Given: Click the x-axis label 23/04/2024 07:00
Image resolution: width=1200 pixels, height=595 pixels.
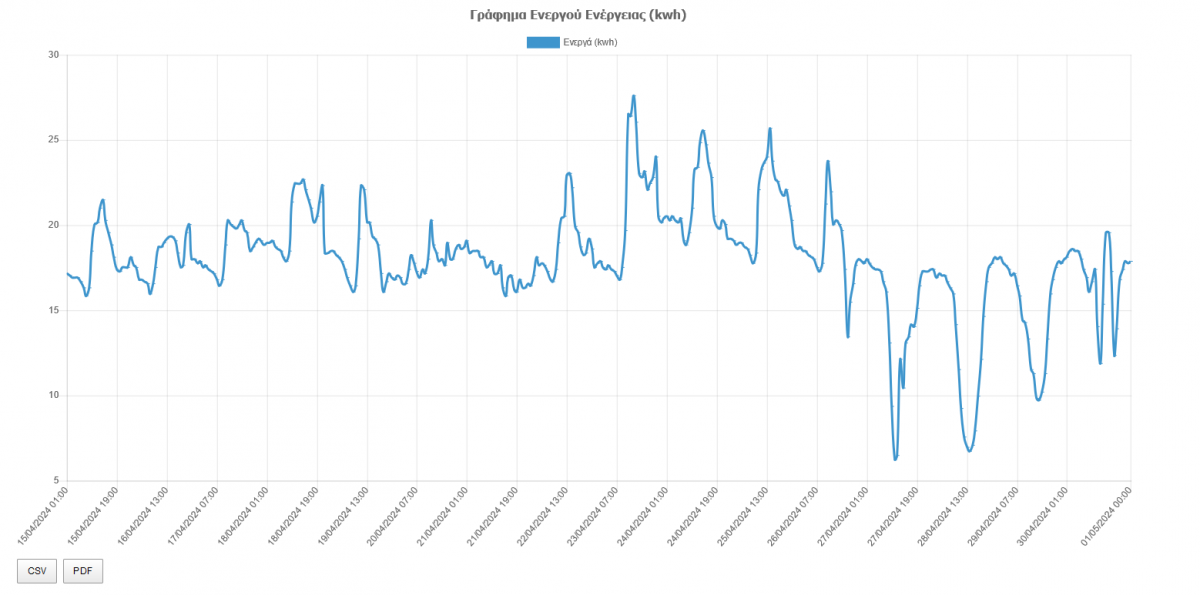Looking at the screenshot, I should 595,515.
